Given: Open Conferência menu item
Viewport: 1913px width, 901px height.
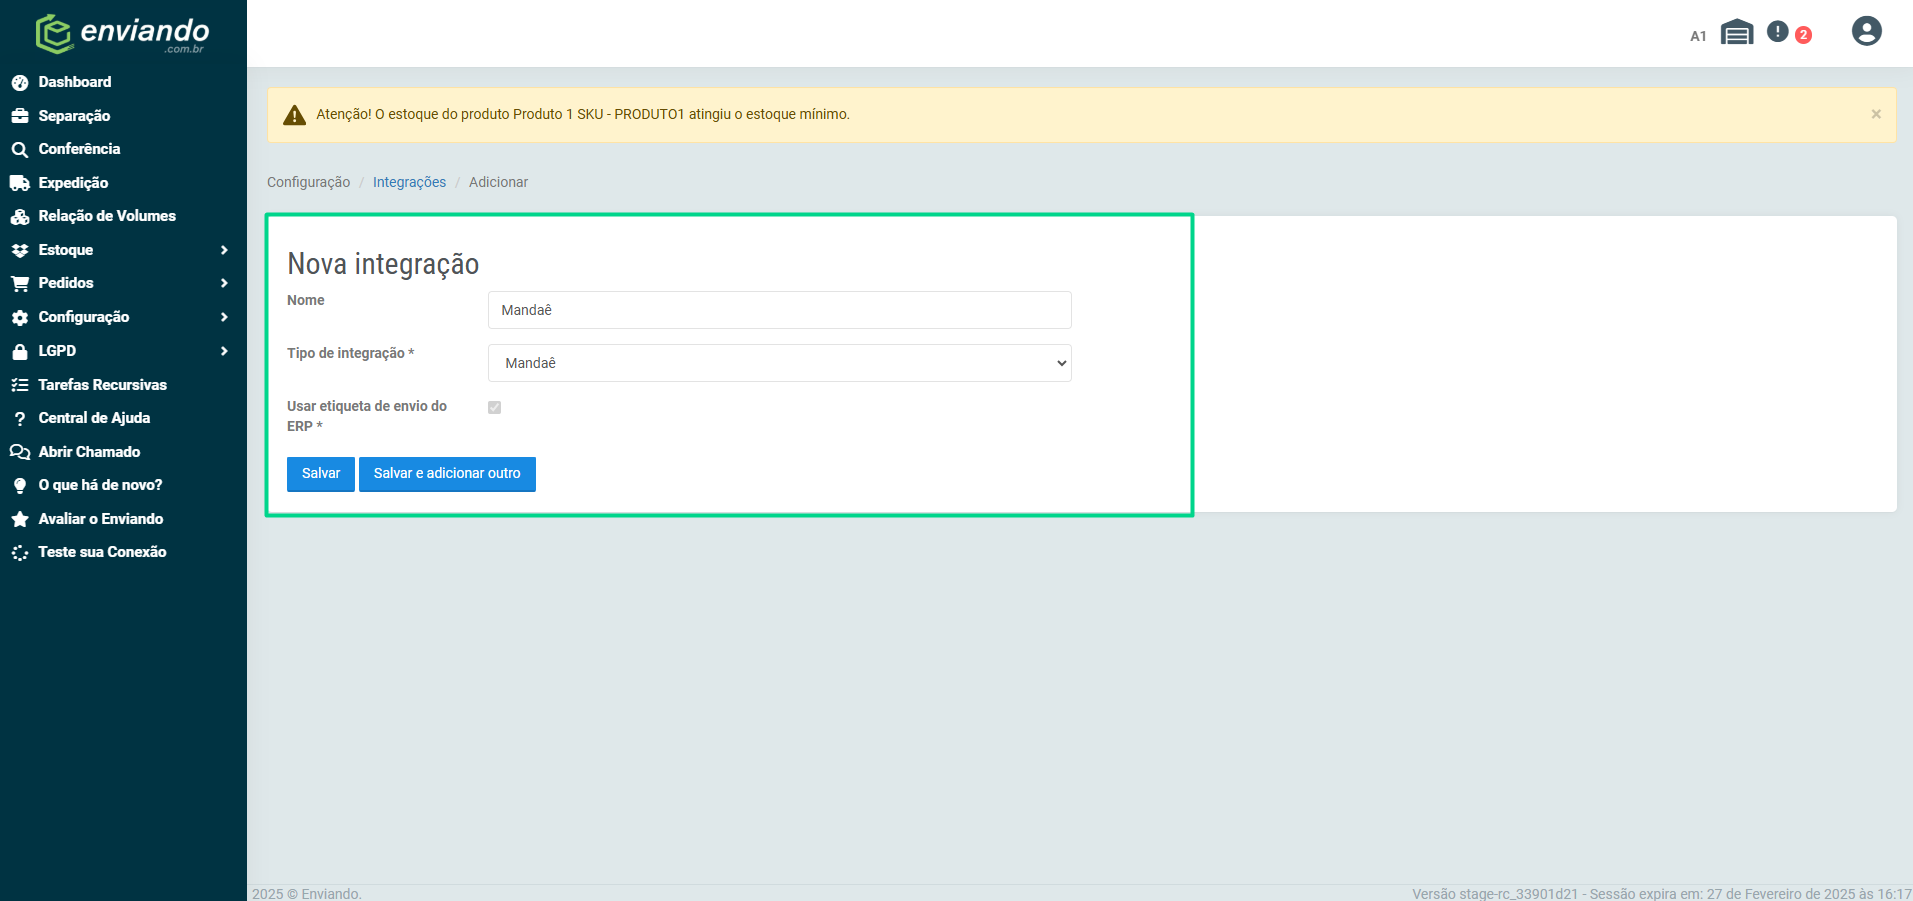Looking at the screenshot, I should pos(79,149).
